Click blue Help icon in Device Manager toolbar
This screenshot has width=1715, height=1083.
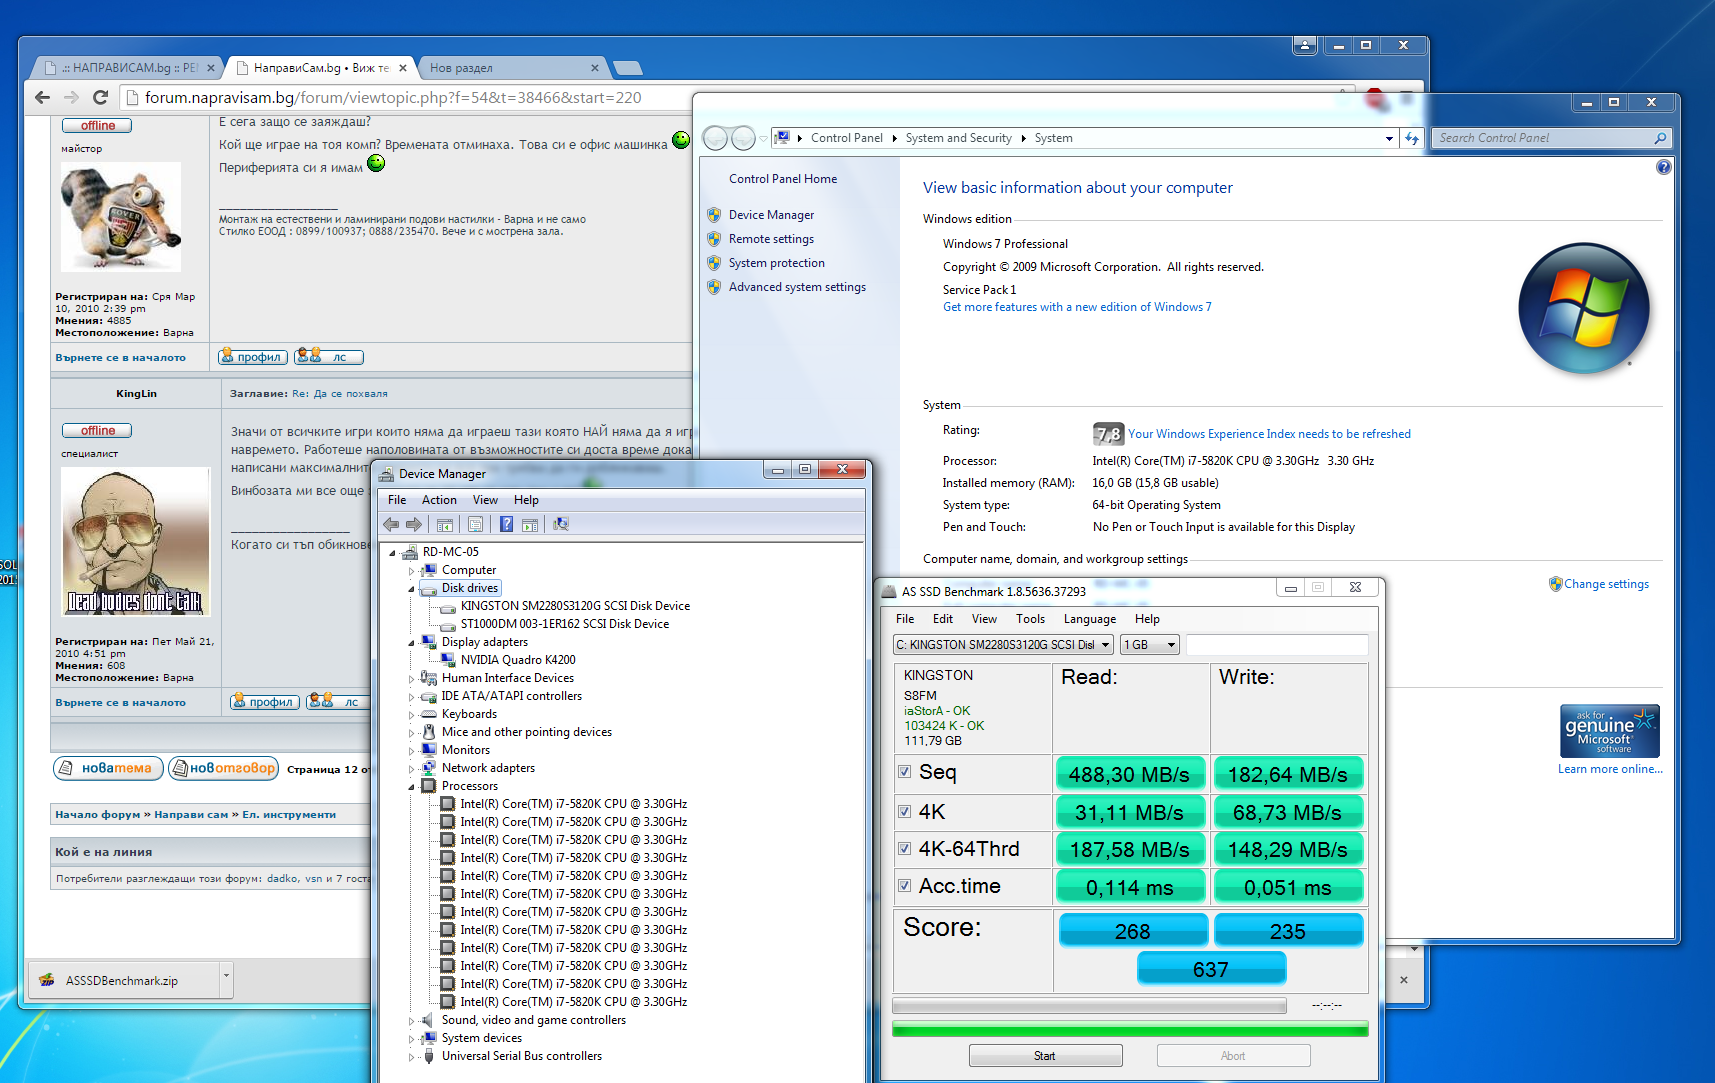(x=506, y=524)
